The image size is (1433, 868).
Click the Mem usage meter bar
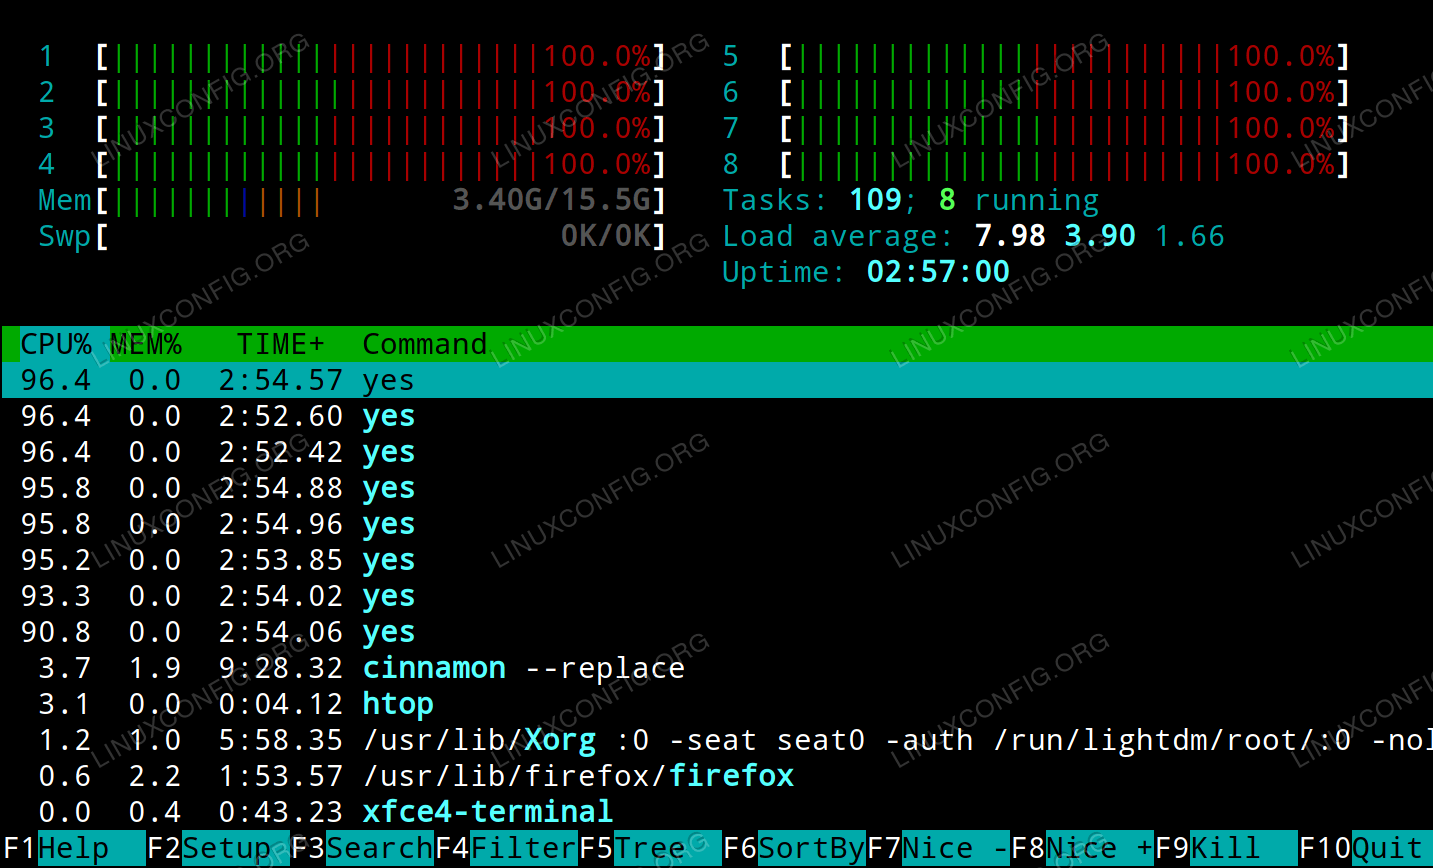(380, 201)
